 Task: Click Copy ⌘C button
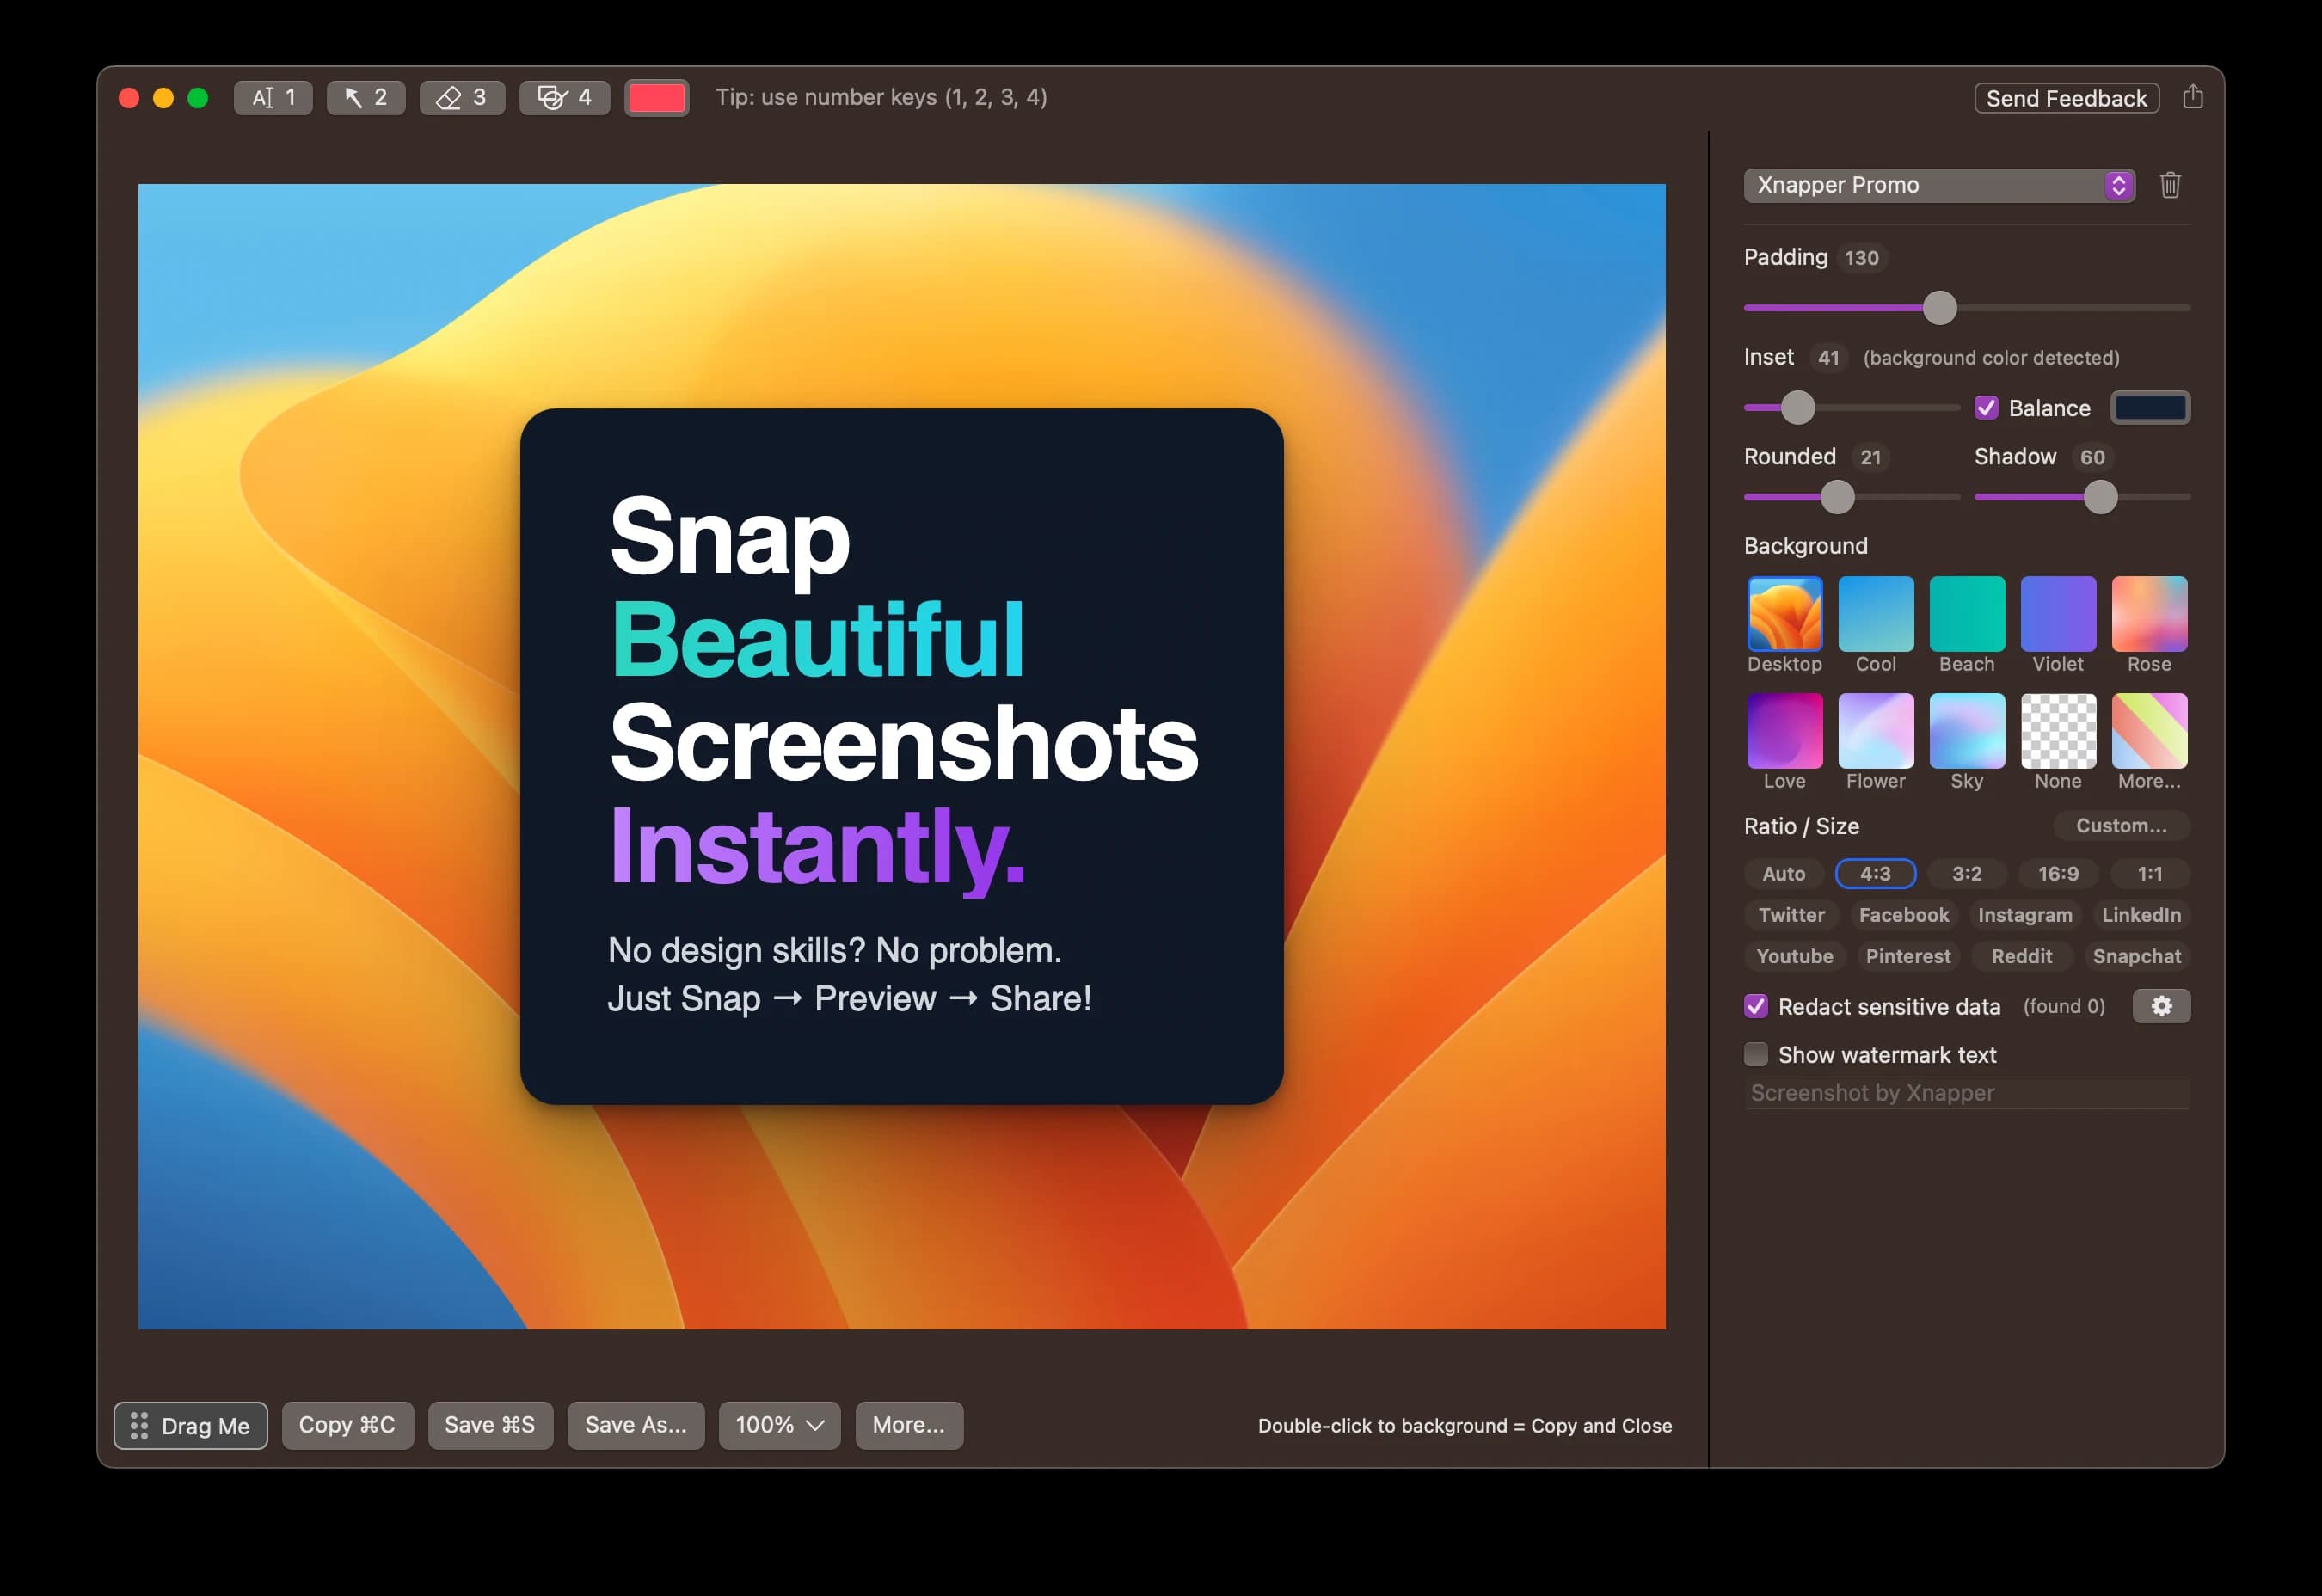347,1425
